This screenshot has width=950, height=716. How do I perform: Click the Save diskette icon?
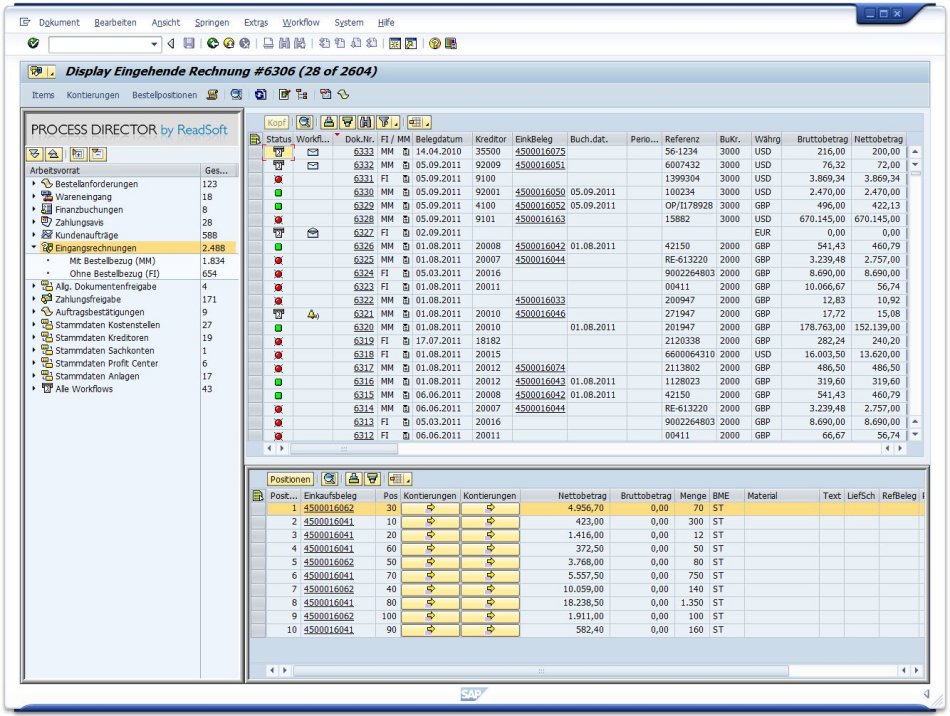[189, 44]
